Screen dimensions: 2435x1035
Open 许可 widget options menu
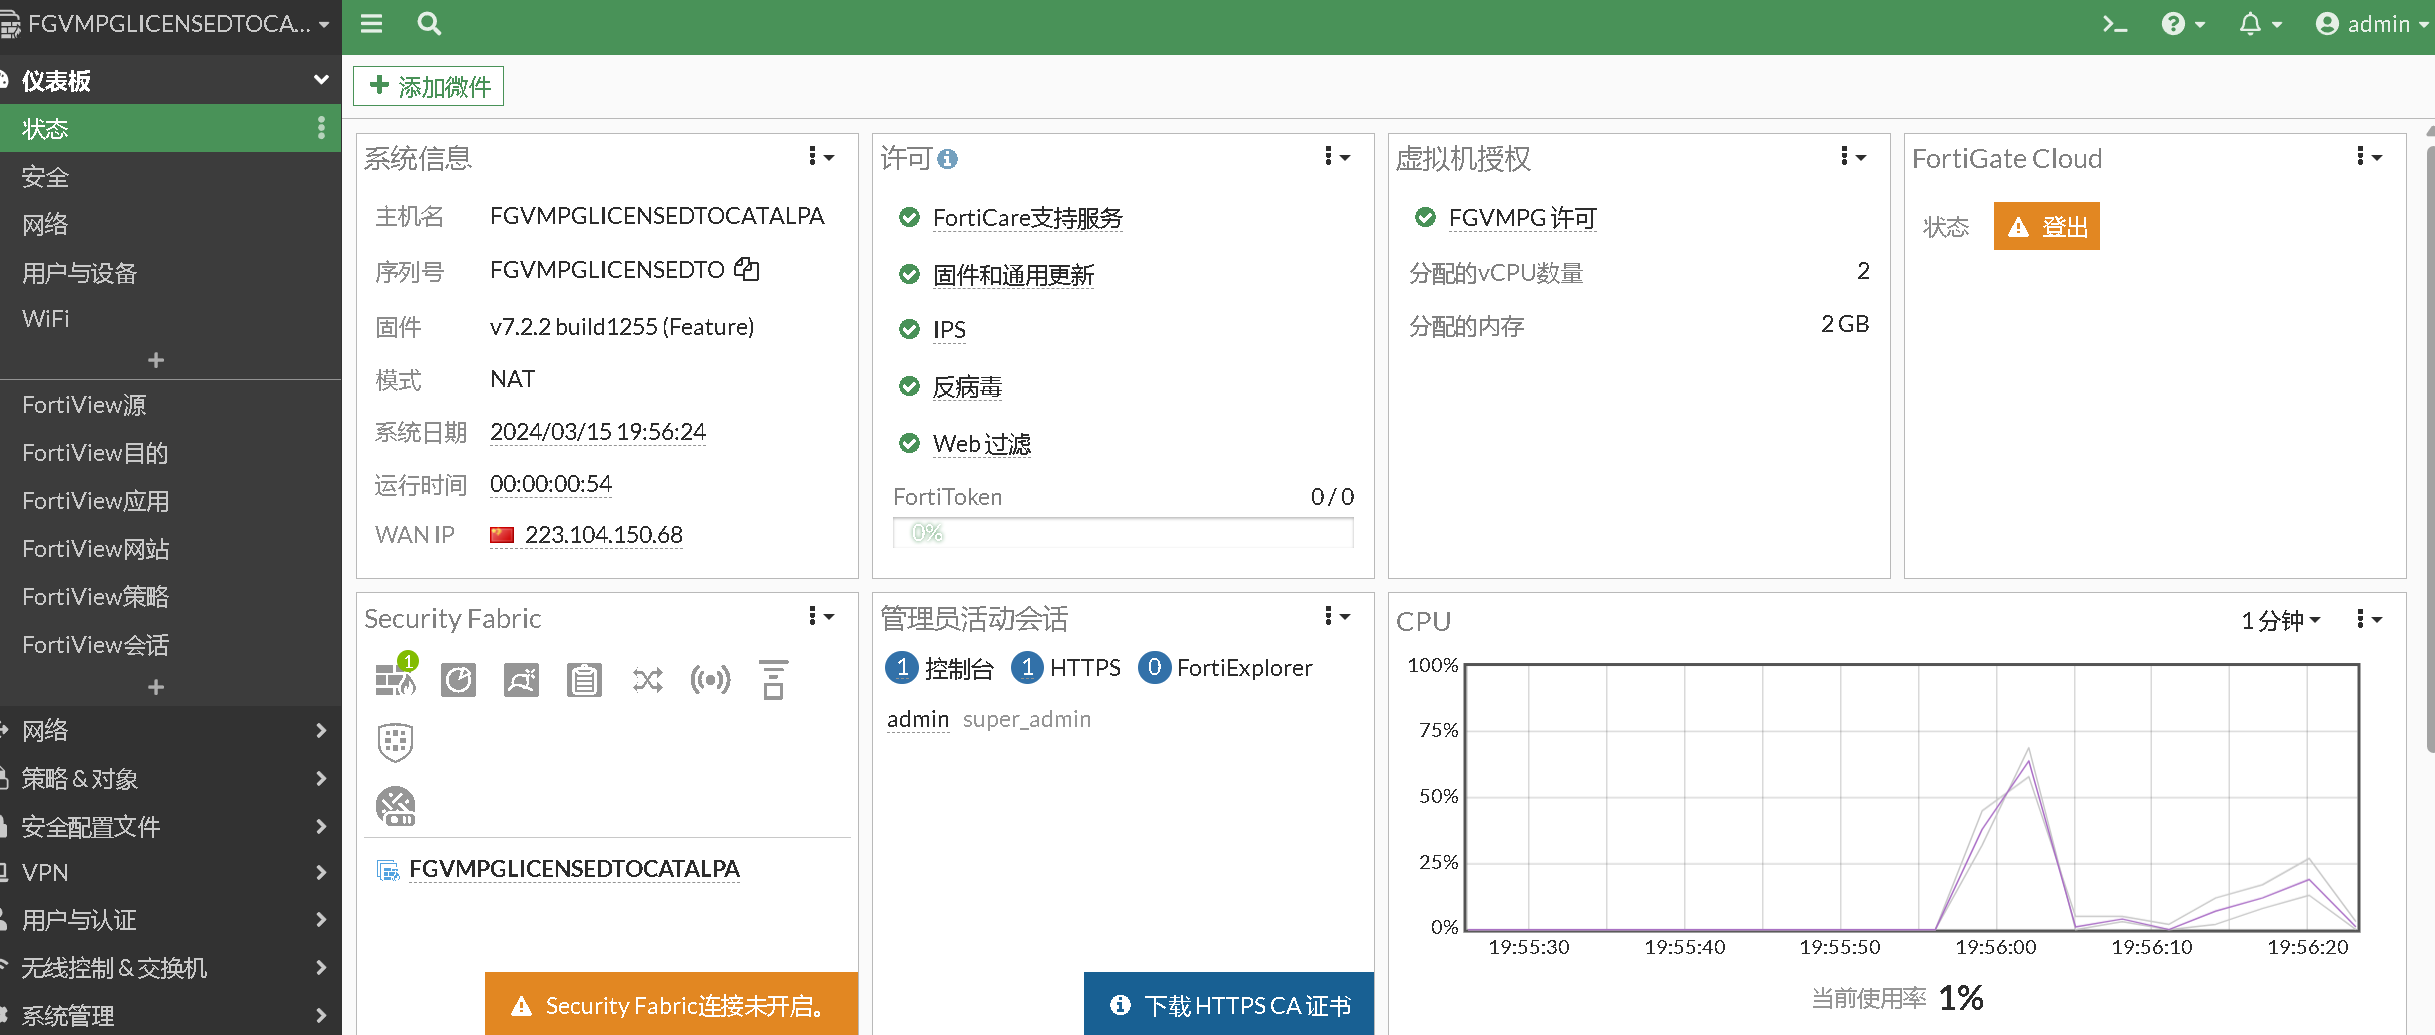1337,157
